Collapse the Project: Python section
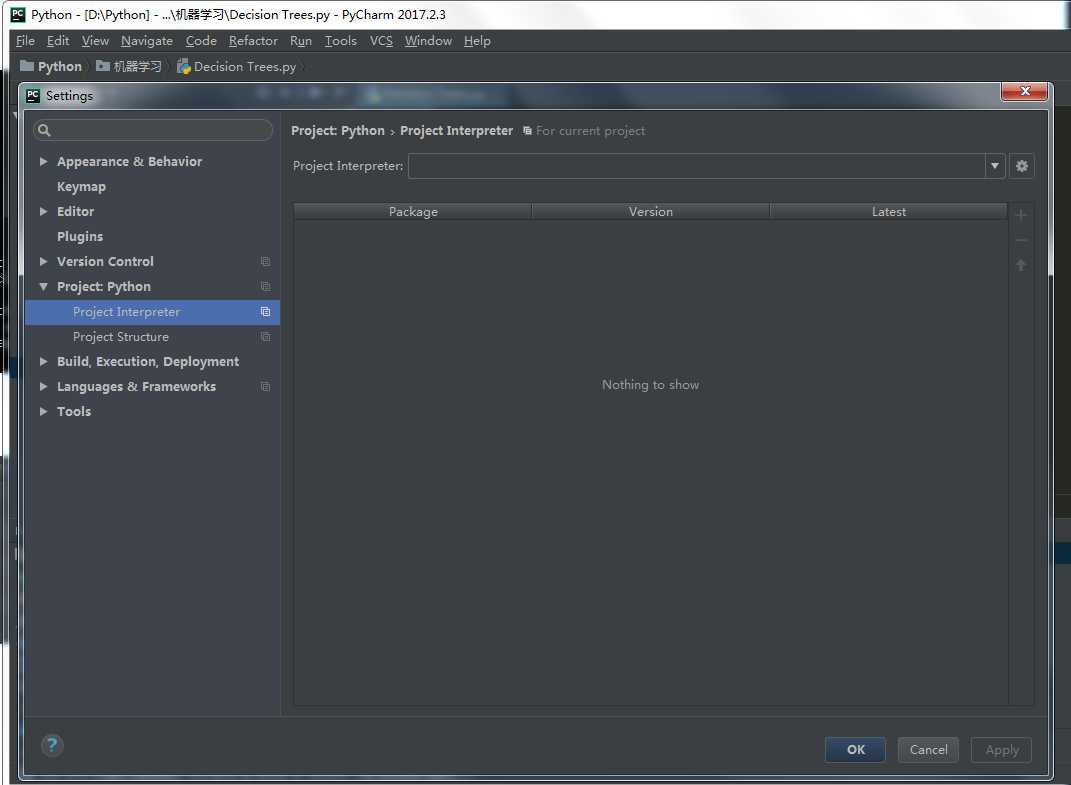 pos(43,287)
